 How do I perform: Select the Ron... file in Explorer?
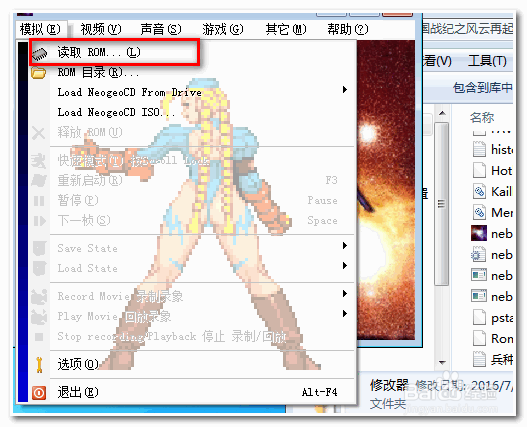492,338
